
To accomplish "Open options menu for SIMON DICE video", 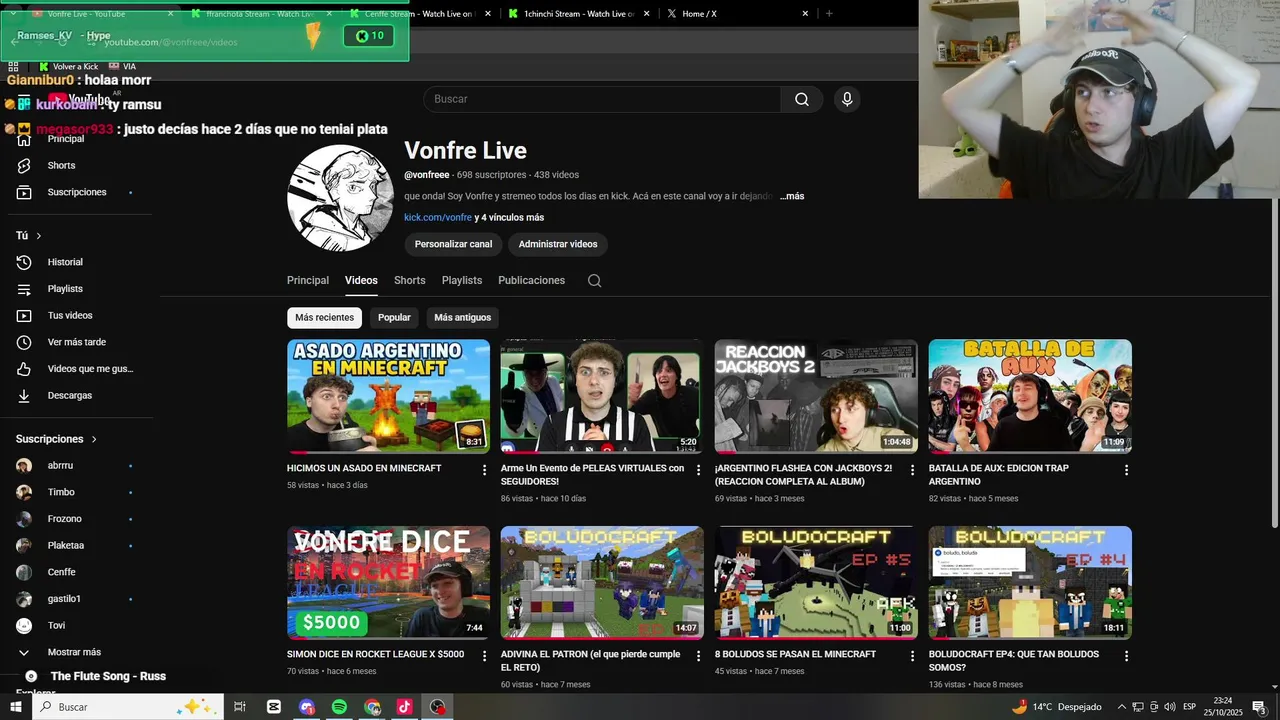I will coord(485,656).
